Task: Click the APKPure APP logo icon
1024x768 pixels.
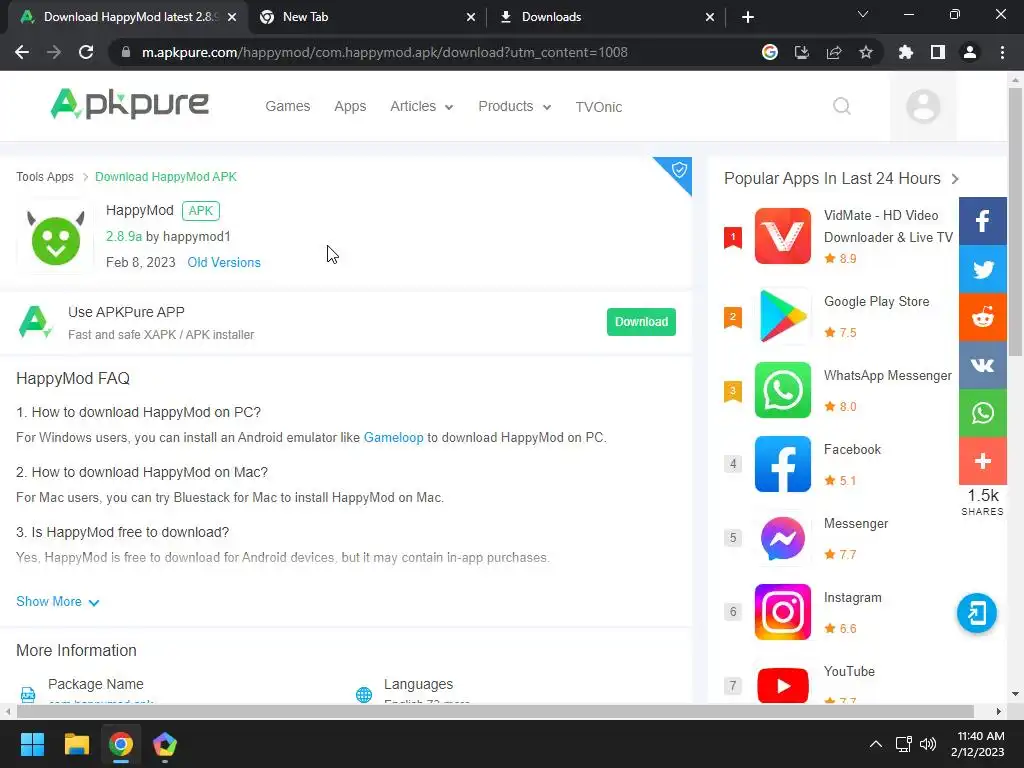Action: pyautogui.click(x=35, y=322)
